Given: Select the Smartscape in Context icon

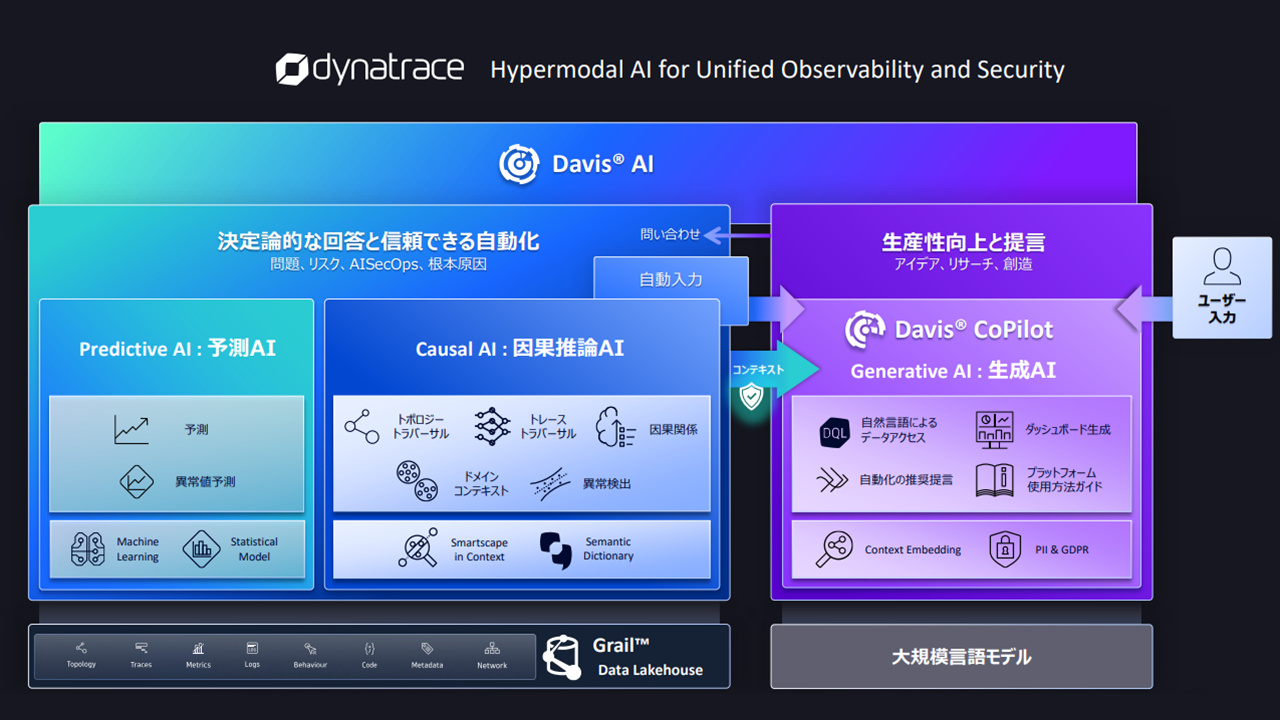Looking at the screenshot, I should pyautogui.click(x=418, y=548).
